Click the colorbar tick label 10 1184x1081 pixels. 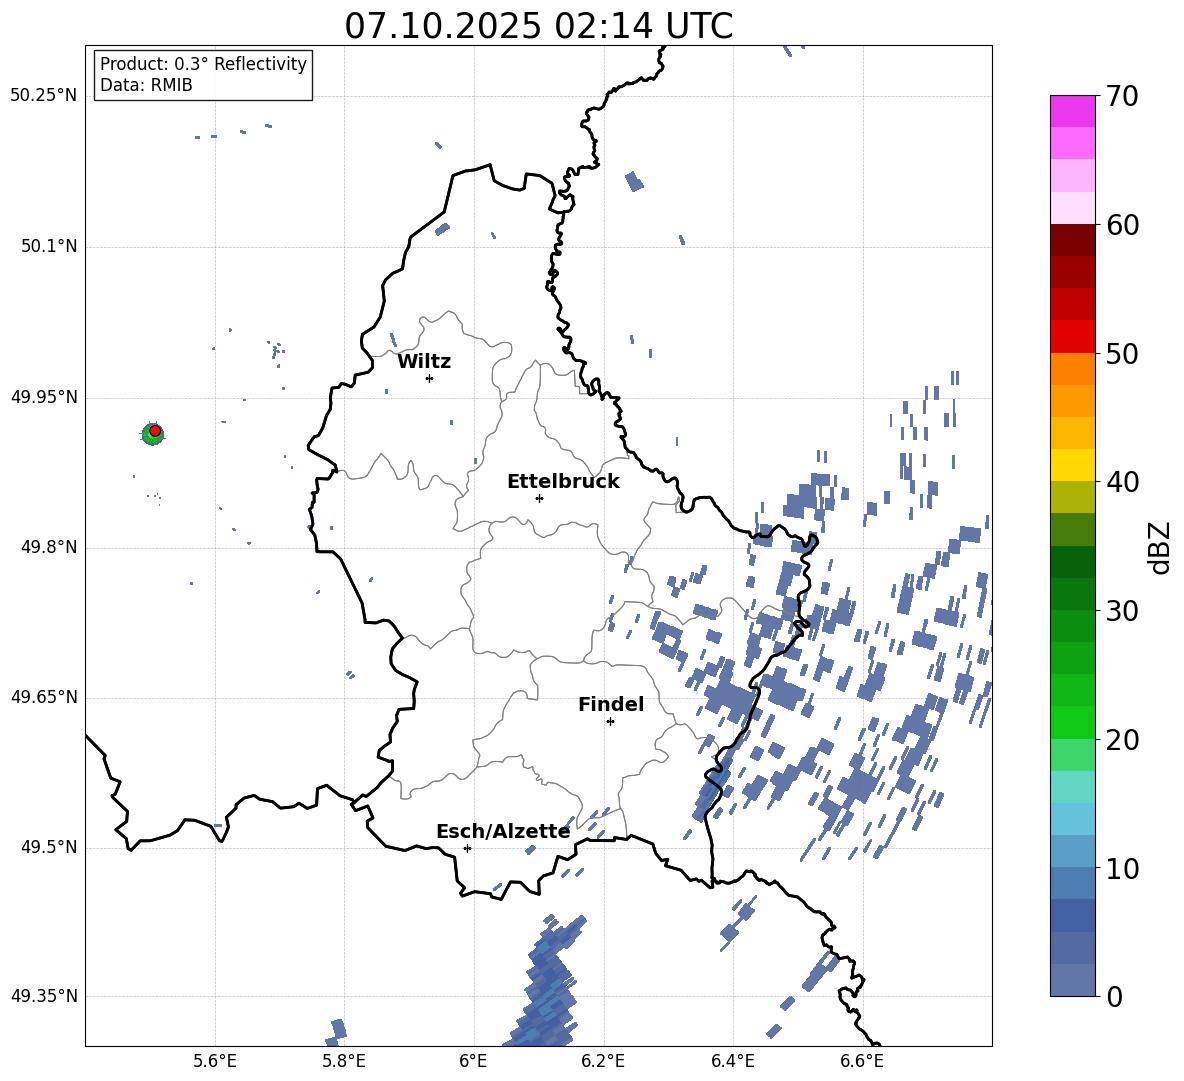[1122, 868]
